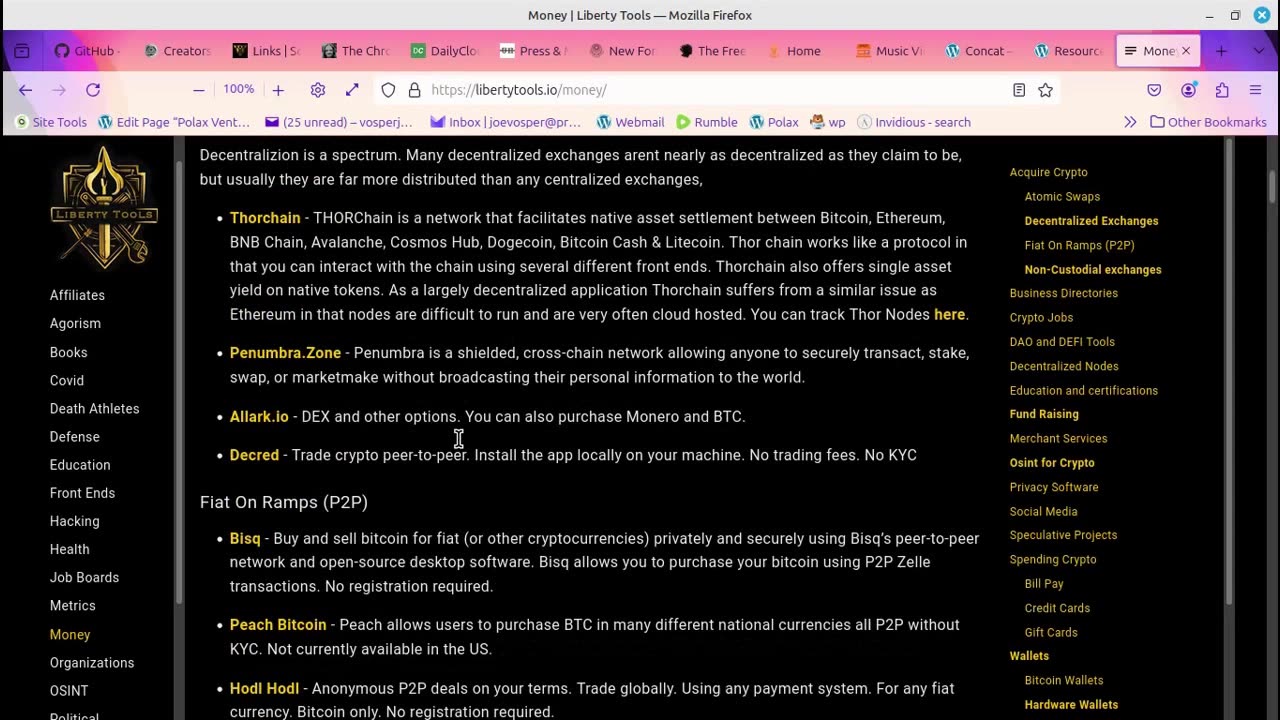Zoom out with the minus button
This screenshot has width=1280, height=720.
click(199, 90)
